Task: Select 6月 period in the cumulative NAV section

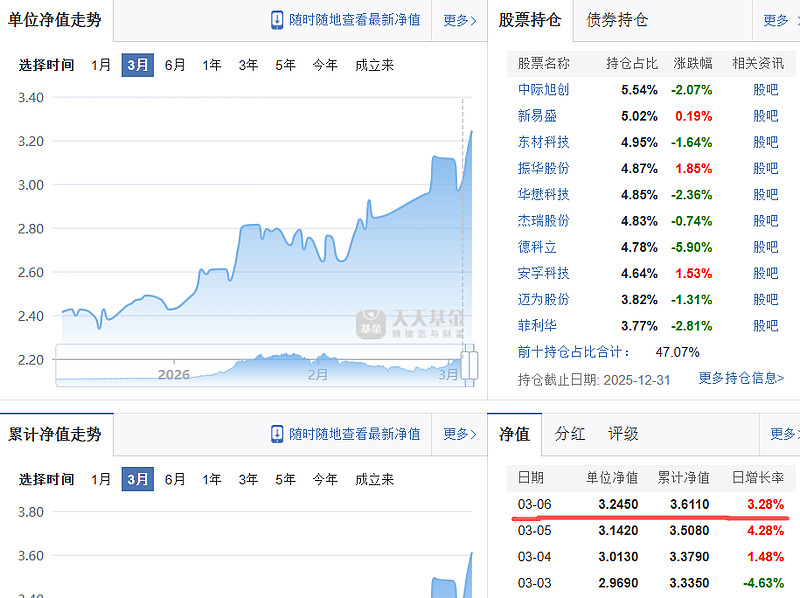Action: [174, 478]
